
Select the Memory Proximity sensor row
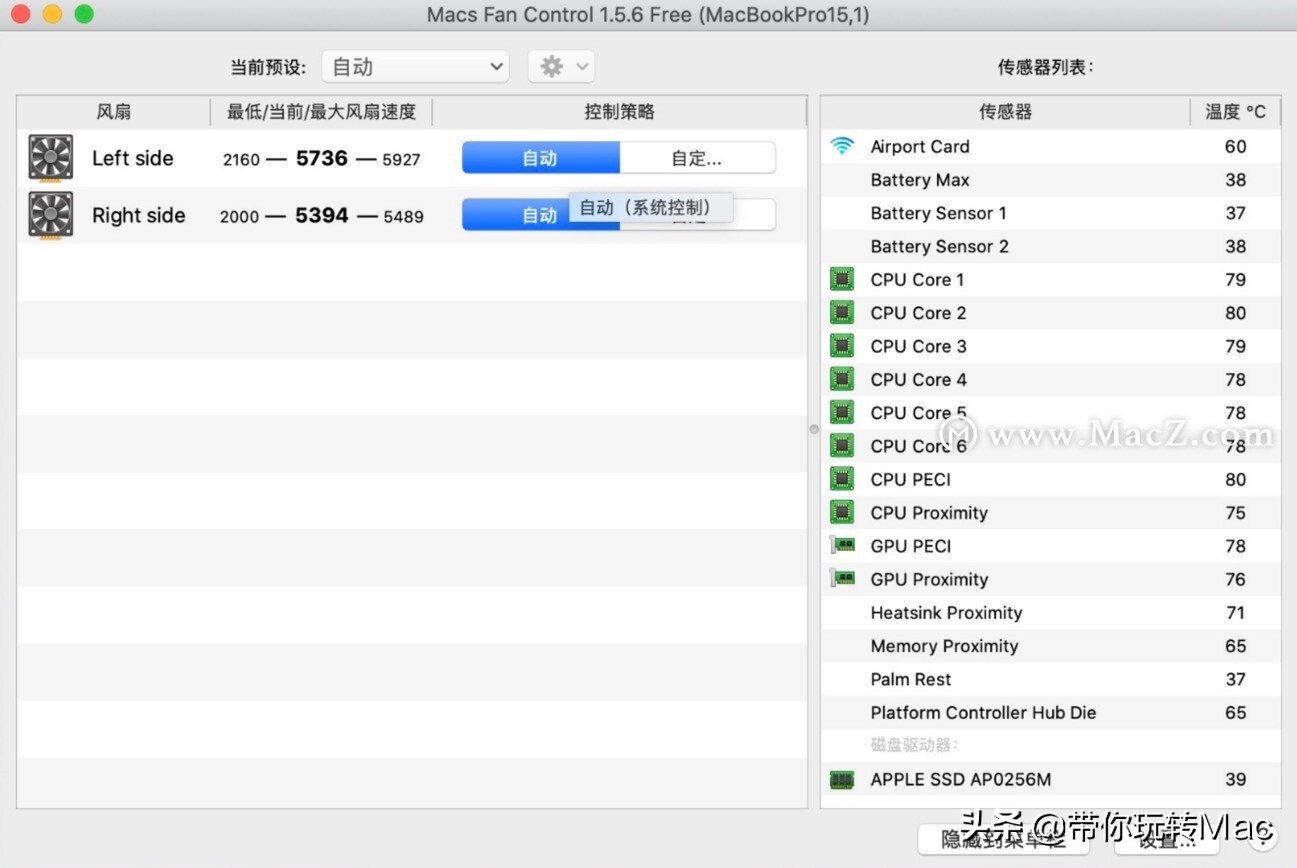(x=1050, y=646)
